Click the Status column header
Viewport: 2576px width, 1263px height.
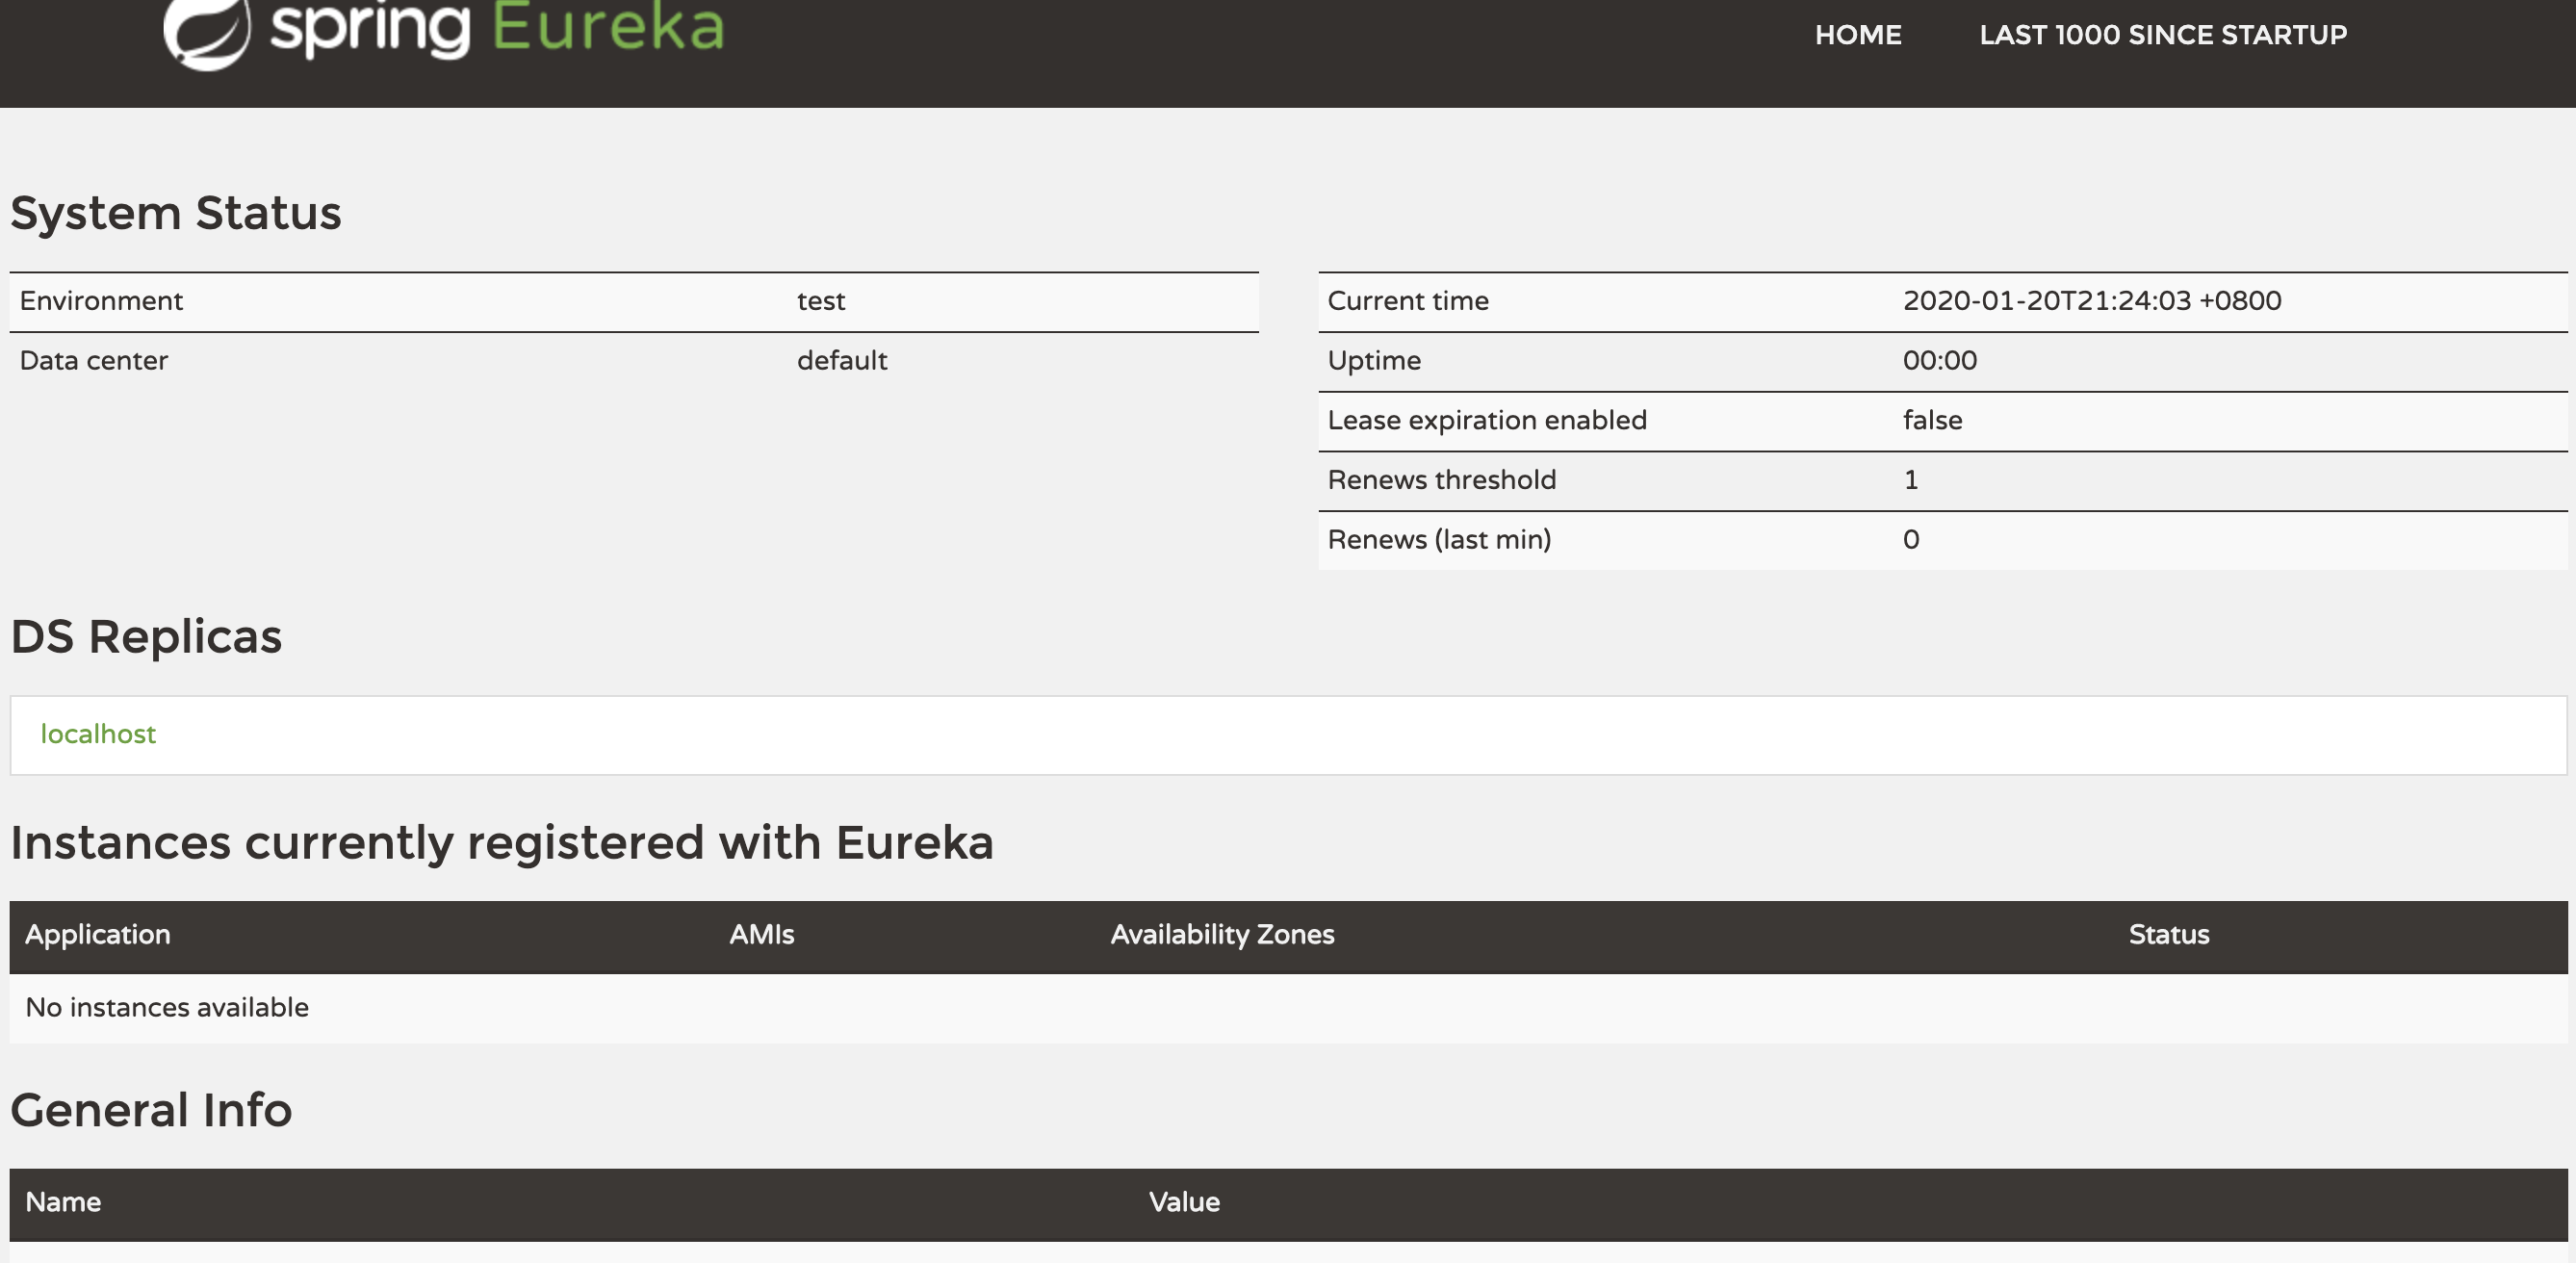click(2168, 934)
